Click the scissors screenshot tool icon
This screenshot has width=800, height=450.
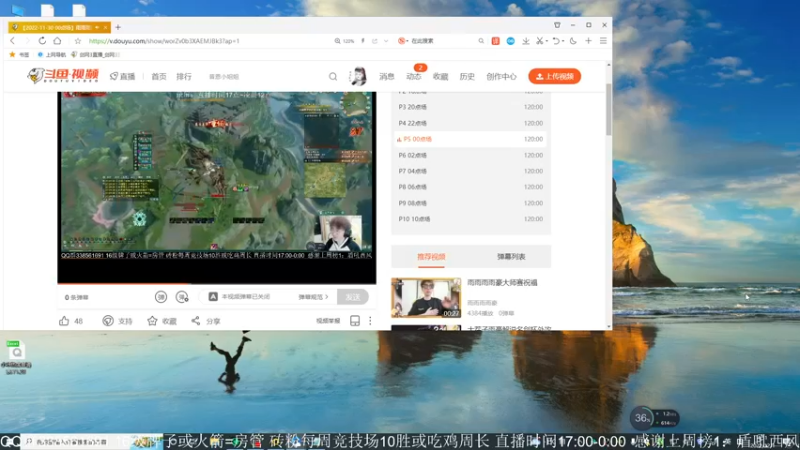coord(539,41)
